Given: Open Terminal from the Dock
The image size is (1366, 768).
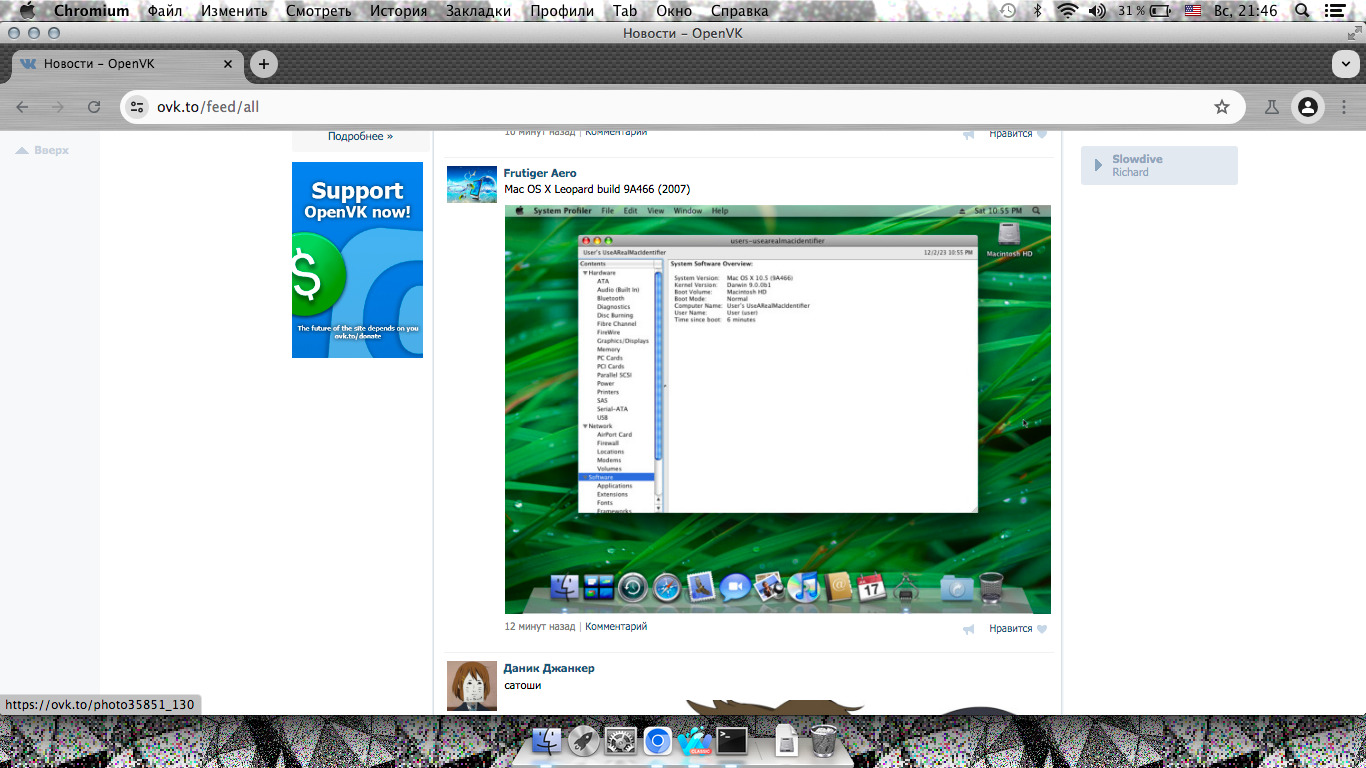Looking at the screenshot, I should [x=733, y=741].
